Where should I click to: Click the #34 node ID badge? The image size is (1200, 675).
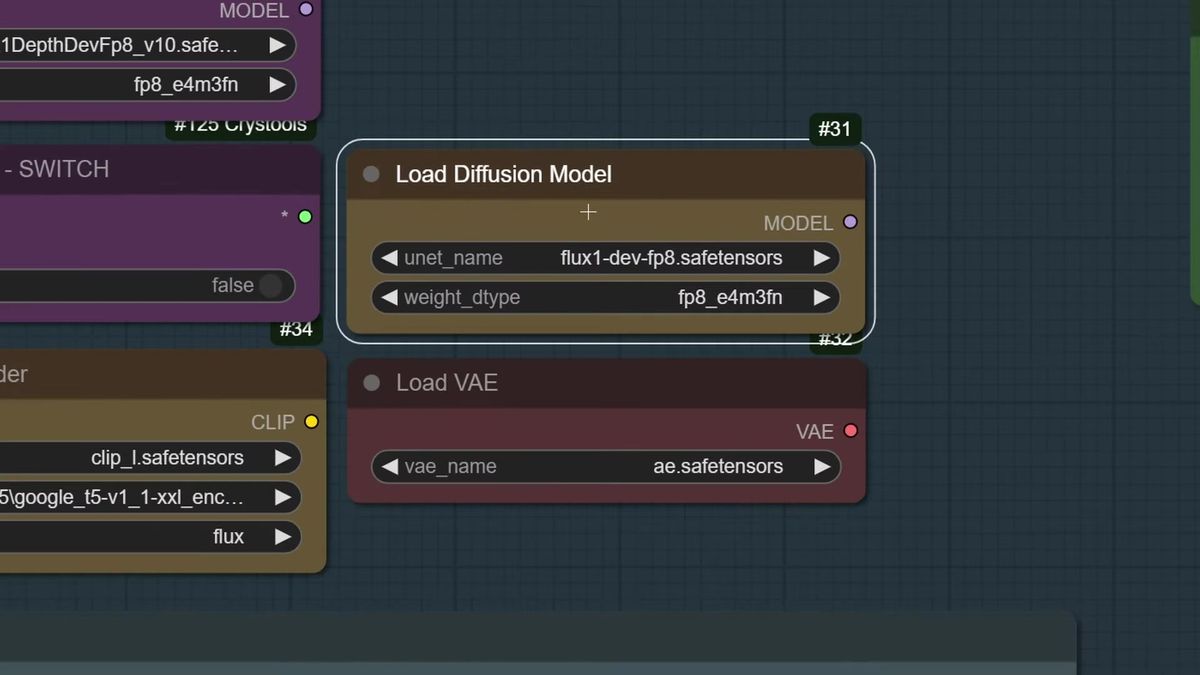(x=296, y=329)
